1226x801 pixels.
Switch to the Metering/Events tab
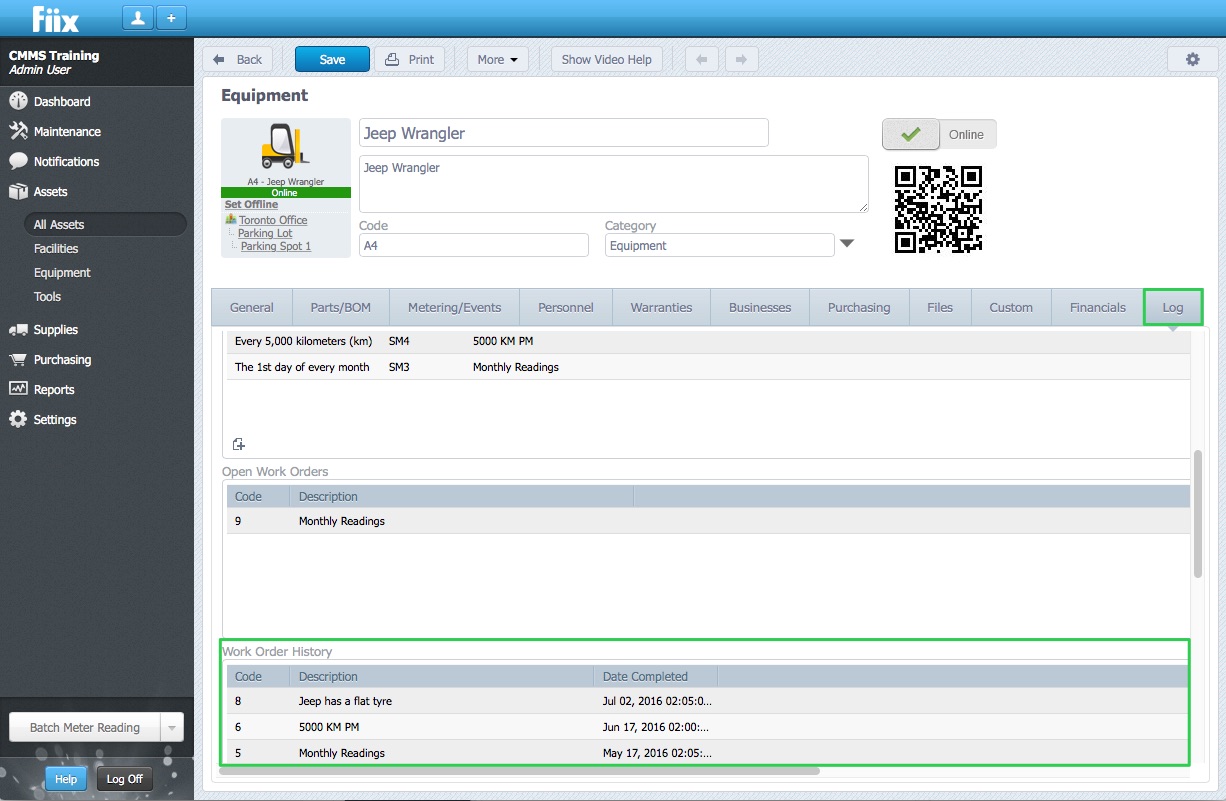click(455, 308)
